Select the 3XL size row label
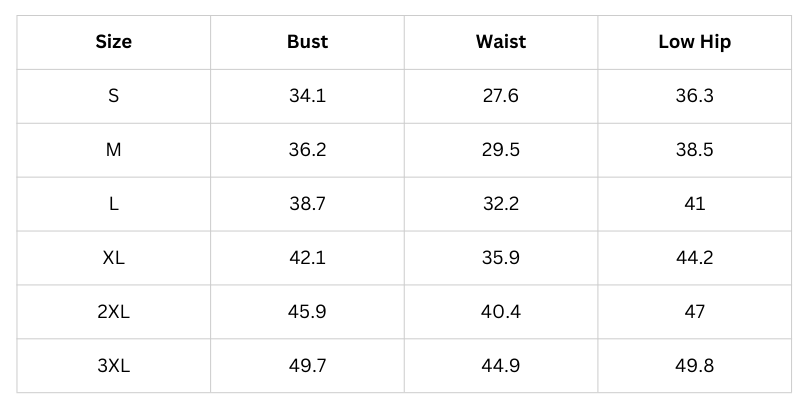 (113, 366)
